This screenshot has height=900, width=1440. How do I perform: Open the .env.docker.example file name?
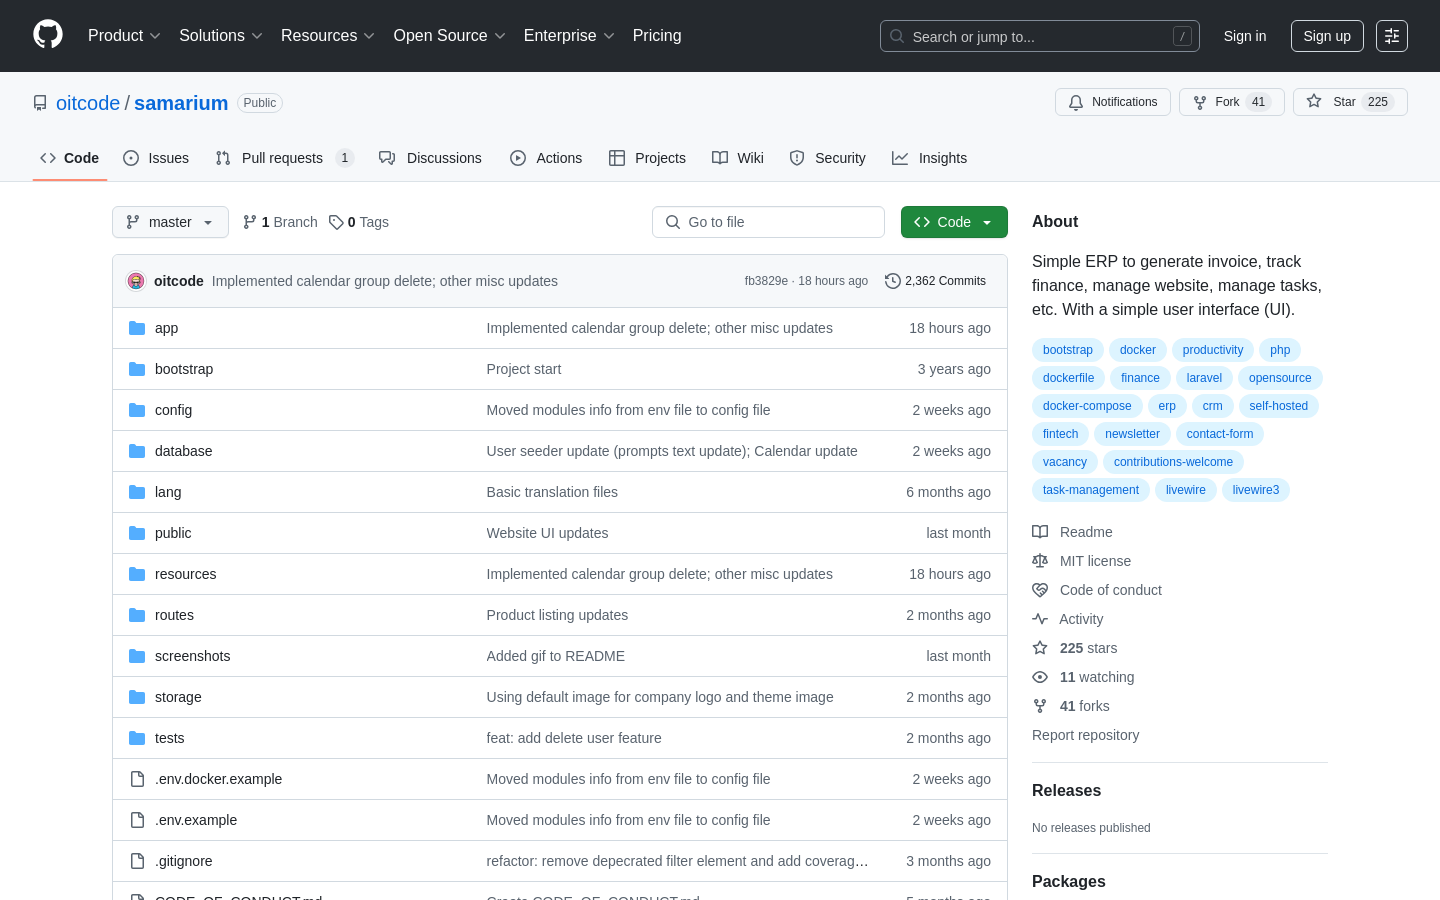click(218, 779)
